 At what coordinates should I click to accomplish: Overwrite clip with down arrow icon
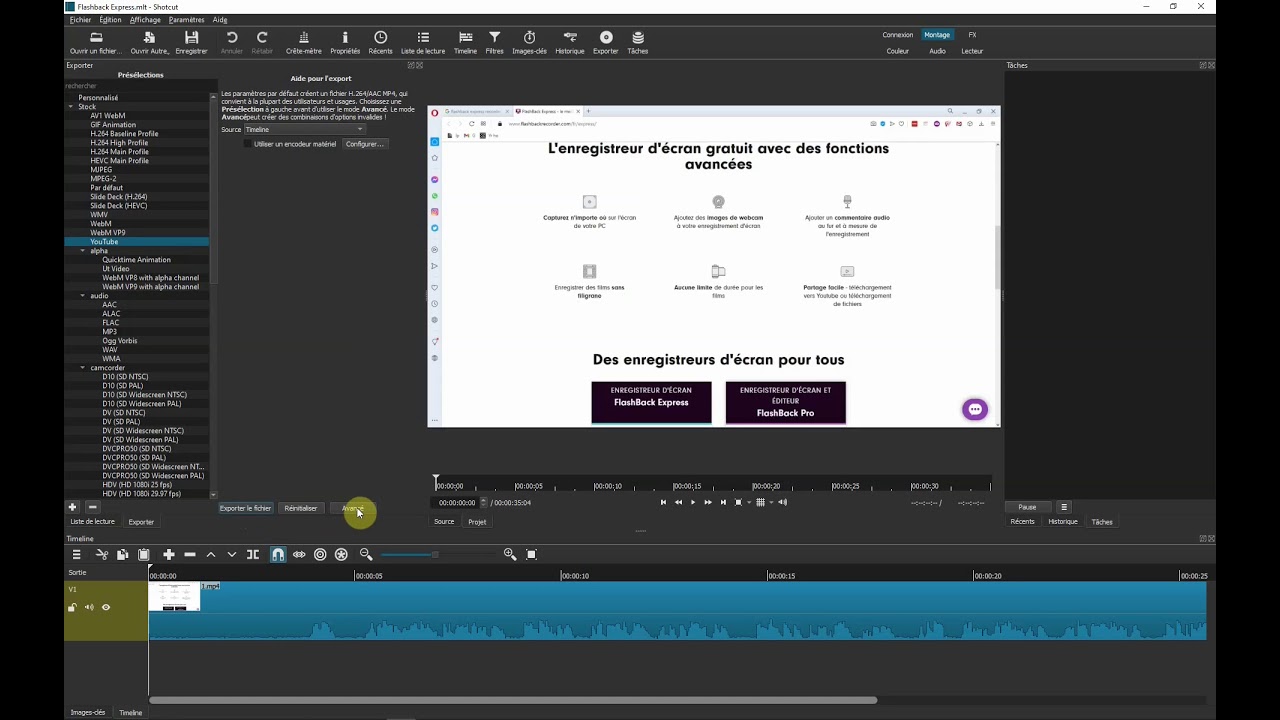click(231, 554)
